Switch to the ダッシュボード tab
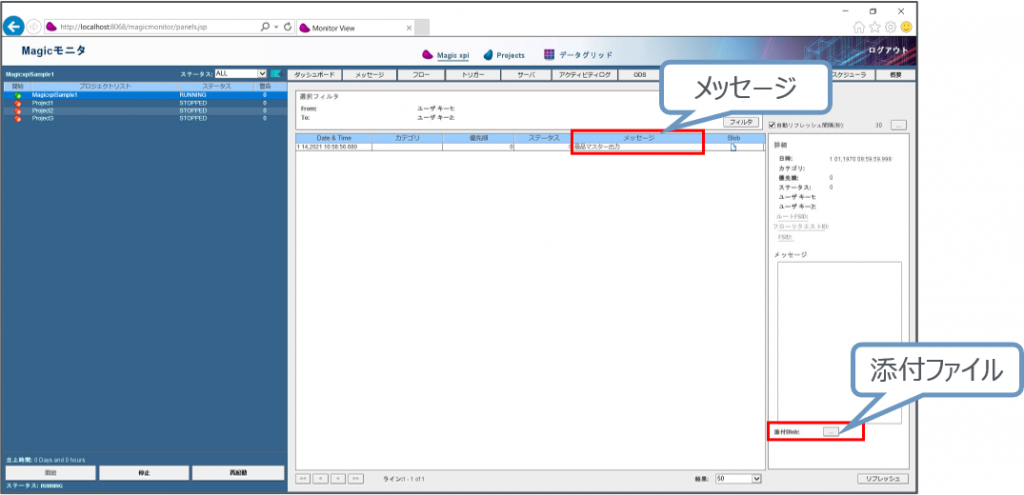The width and height of the screenshot is (1024, 495). pos(315,74)
